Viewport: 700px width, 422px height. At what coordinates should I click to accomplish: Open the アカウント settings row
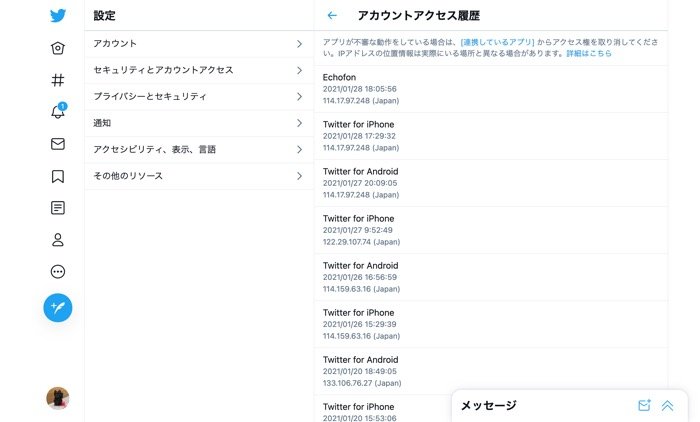[x=199, y=44]
